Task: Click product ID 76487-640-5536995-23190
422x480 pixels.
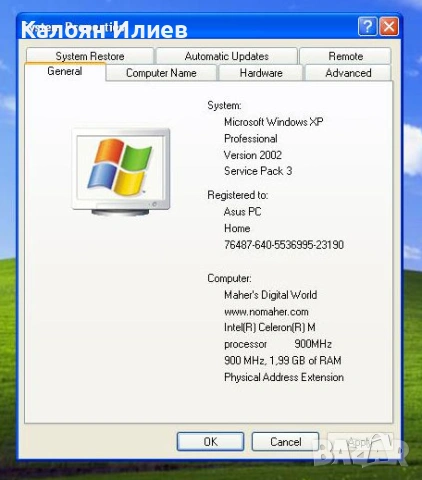Action: pos(284,245)
